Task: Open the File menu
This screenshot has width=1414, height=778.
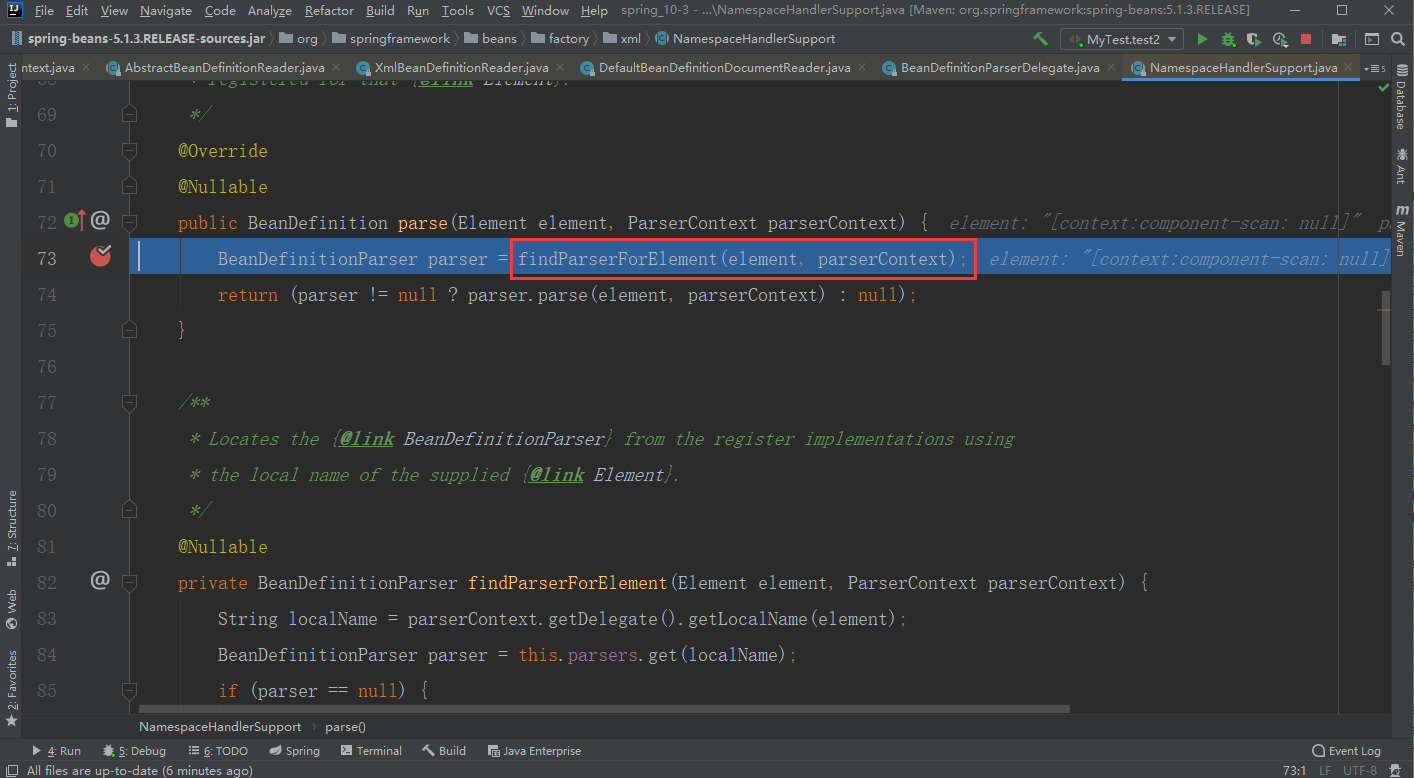Action: pos(44,10)
